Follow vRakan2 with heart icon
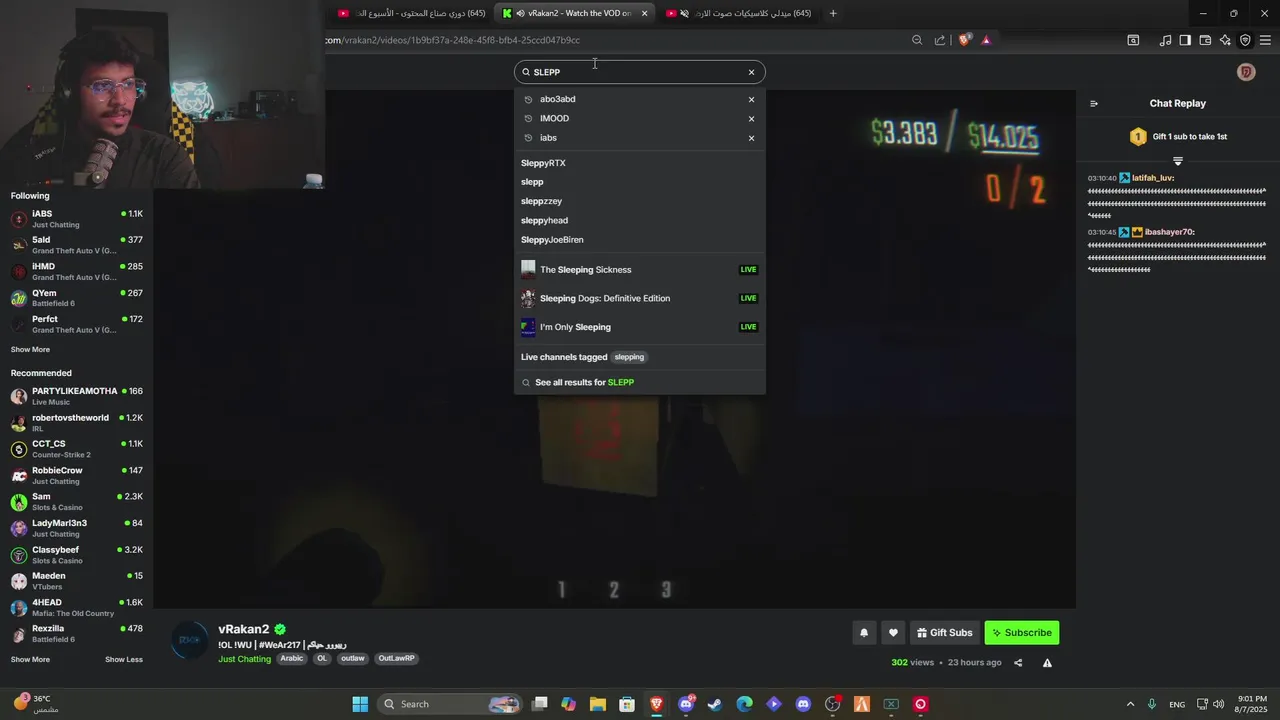Viewport: 1280px width, 720px height. (x=894, y=632)
